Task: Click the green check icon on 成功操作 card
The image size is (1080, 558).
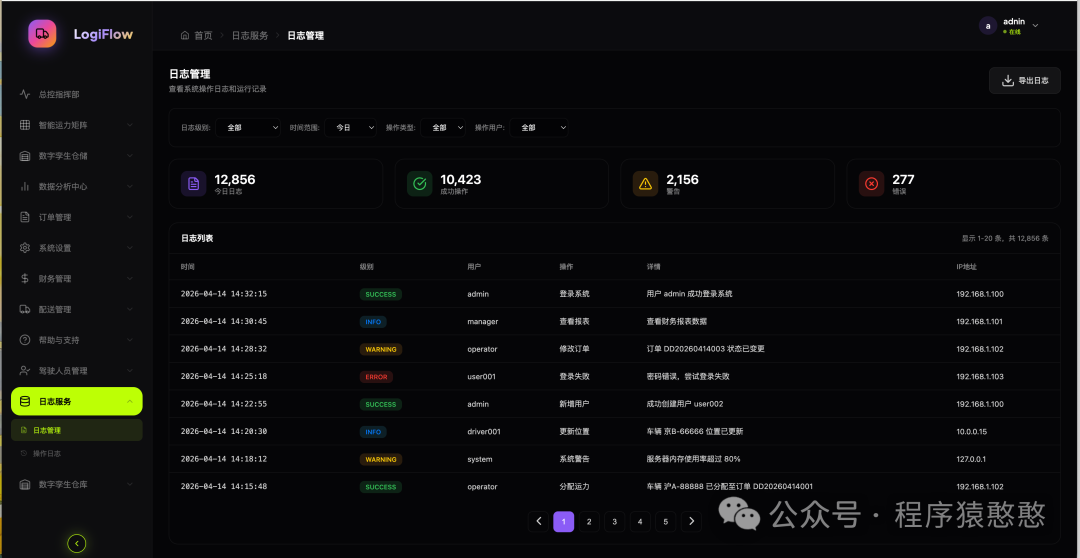Action: pos(419,183)
